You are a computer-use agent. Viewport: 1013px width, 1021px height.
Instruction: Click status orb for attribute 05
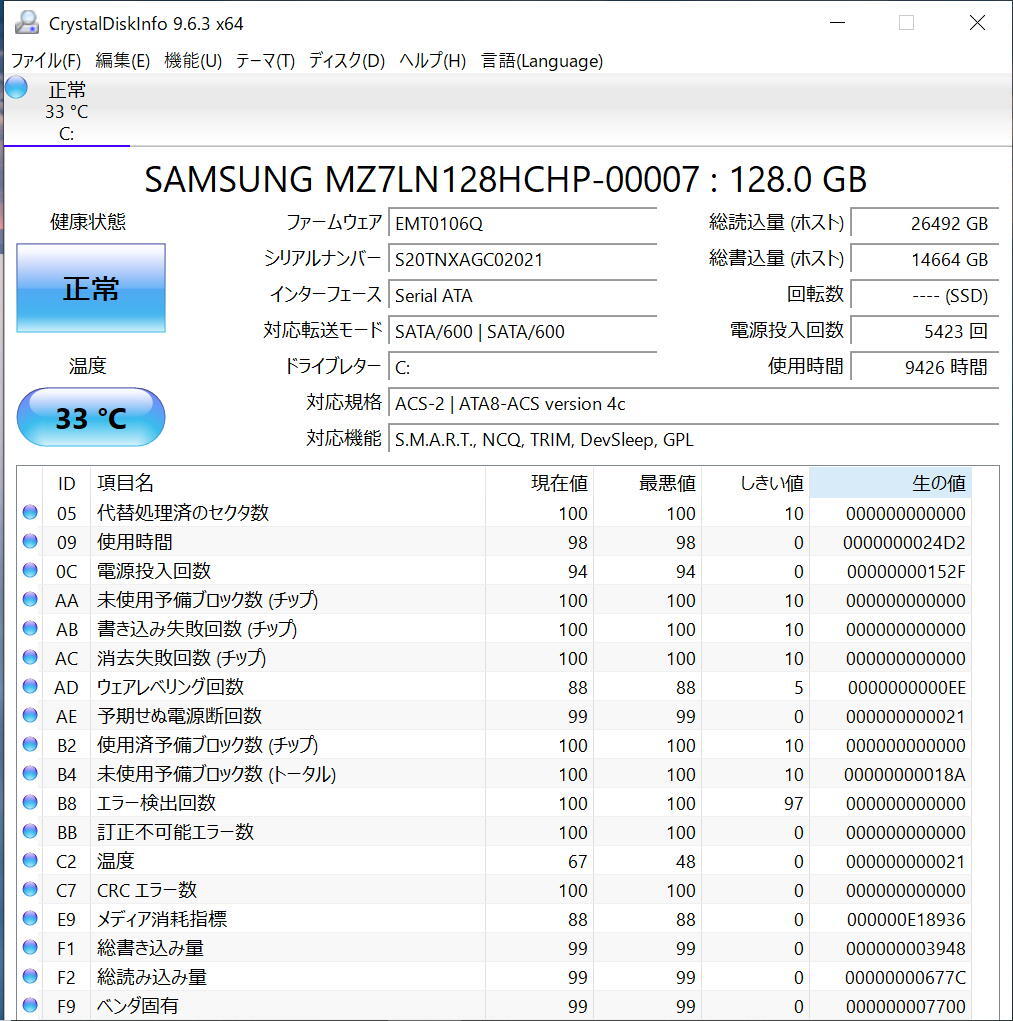pos(30,512)
